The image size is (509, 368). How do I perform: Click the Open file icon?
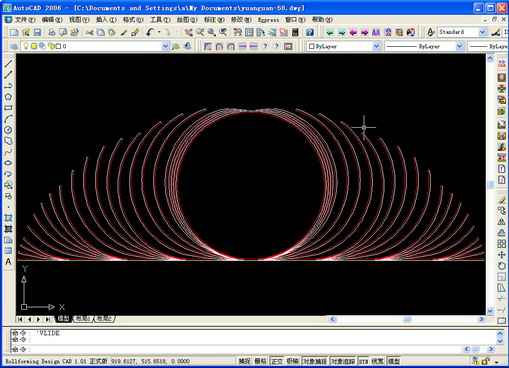tap(26, 32)
